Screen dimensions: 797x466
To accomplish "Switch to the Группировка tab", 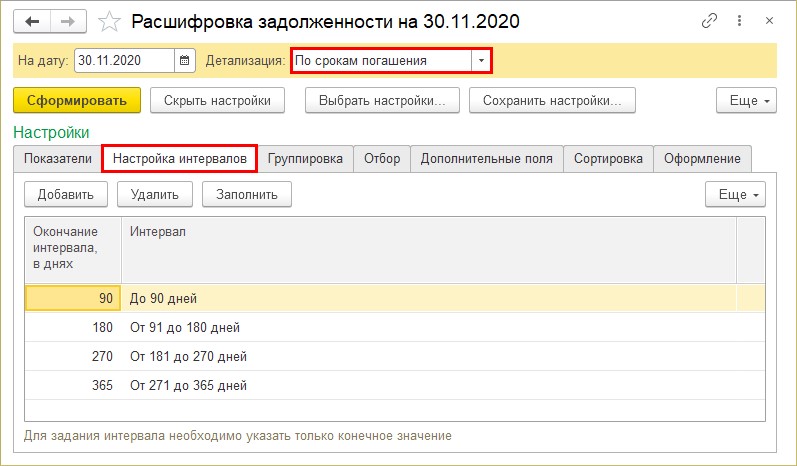I will pyautogui.click(x=305, y=159).
